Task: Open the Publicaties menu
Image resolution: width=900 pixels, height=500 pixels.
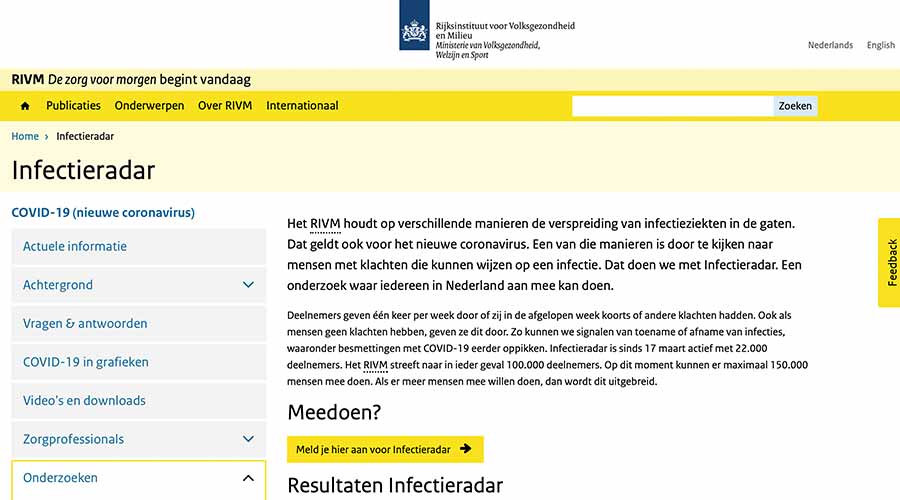Action: (73, 106)
